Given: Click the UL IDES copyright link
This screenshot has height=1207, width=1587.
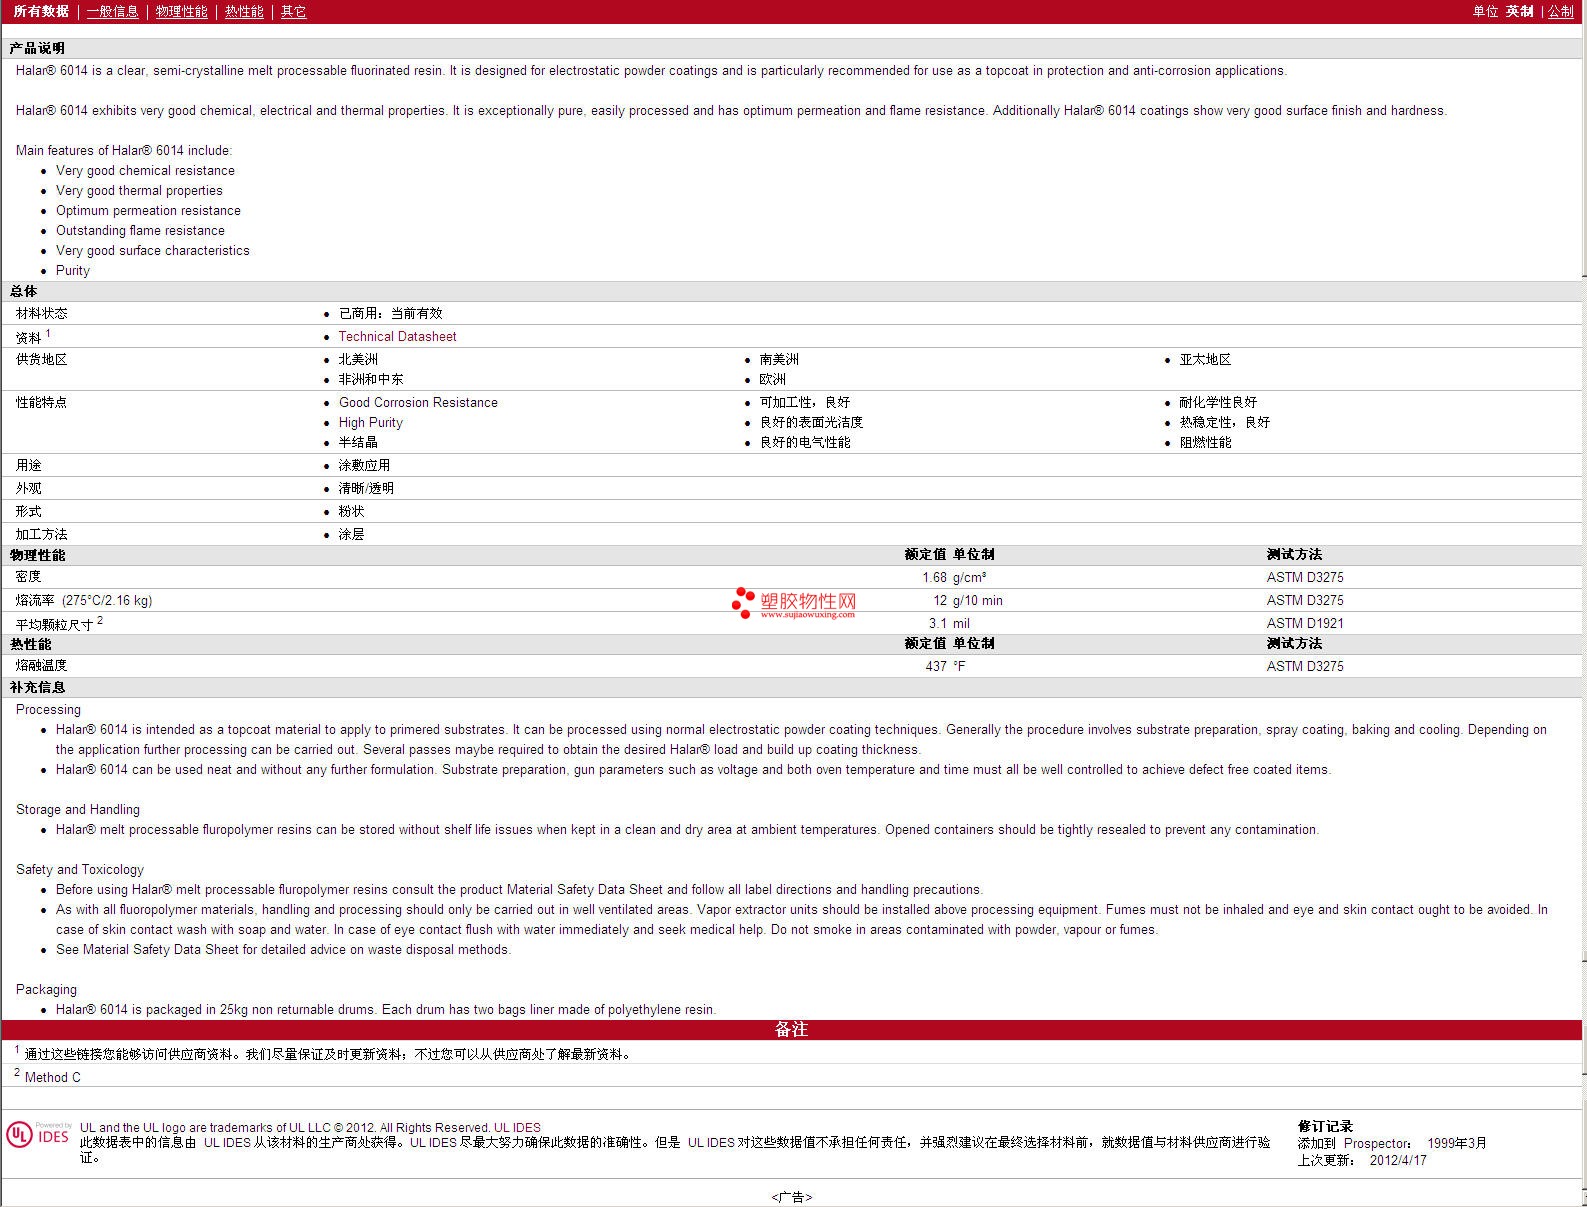Looking at the screenshot, I should 517,1127.
